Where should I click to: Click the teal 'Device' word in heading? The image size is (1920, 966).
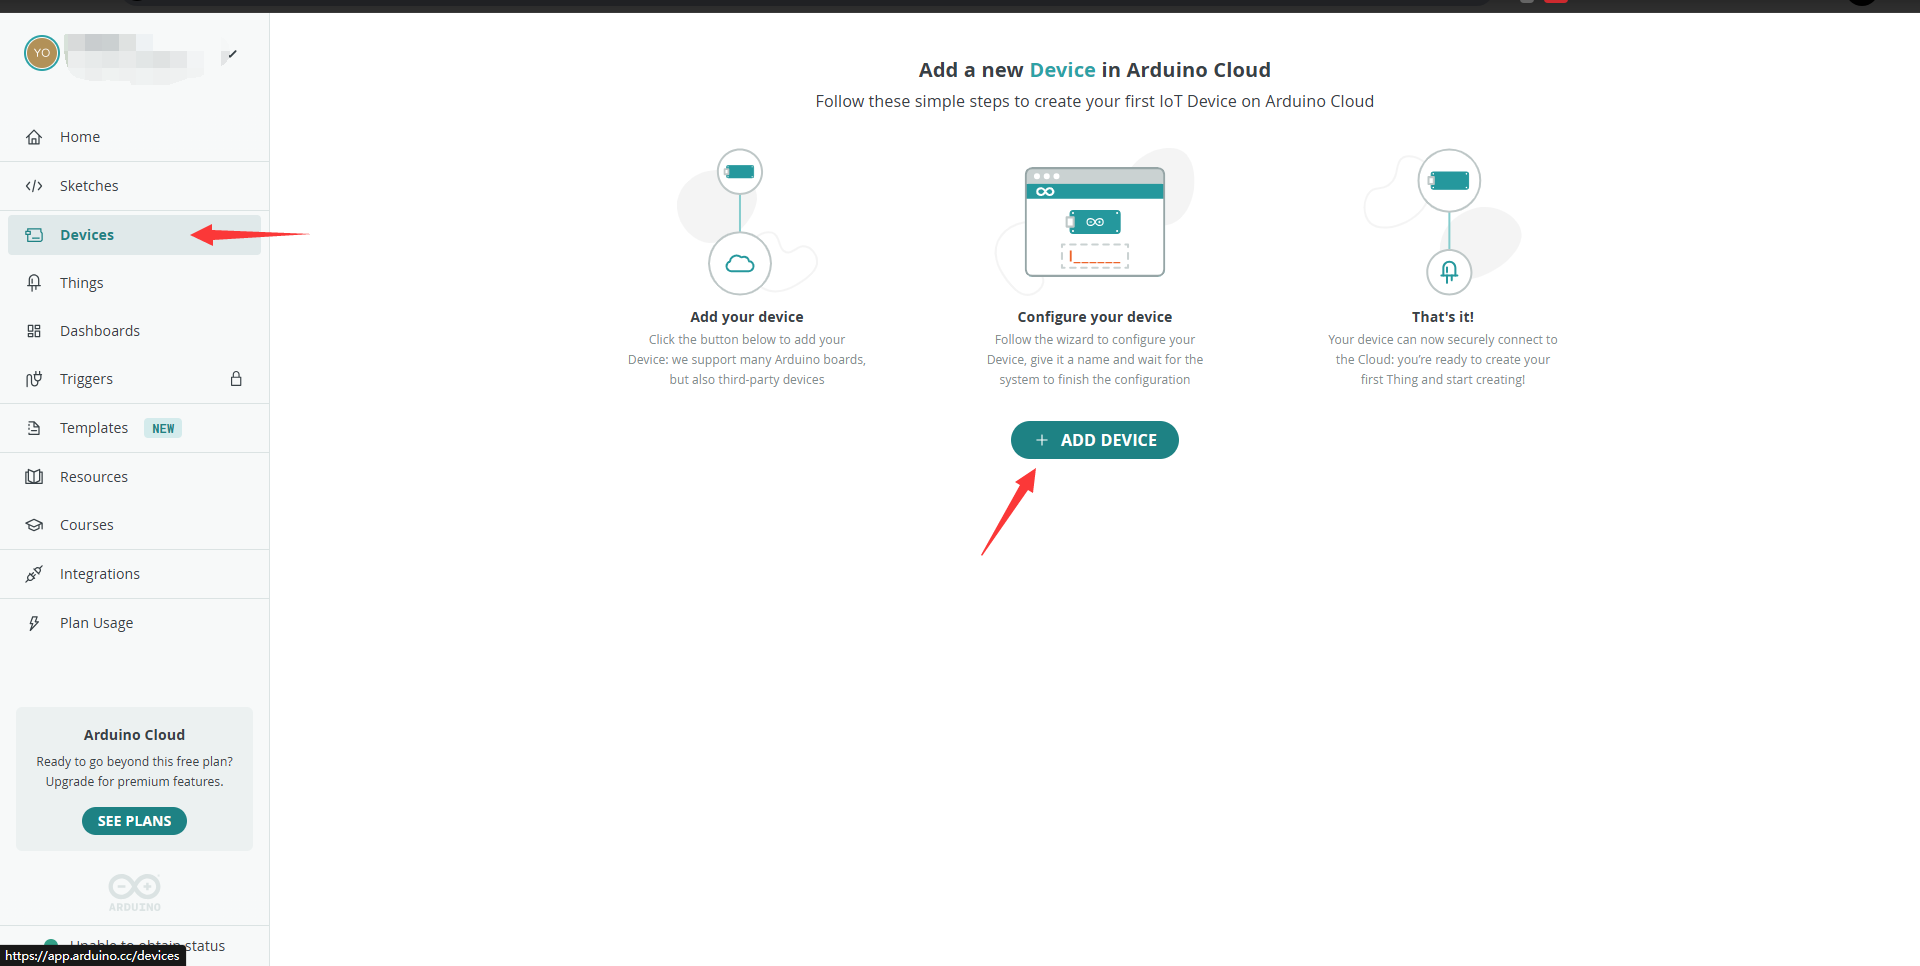pyautogui.click(x=1062, y=70)
